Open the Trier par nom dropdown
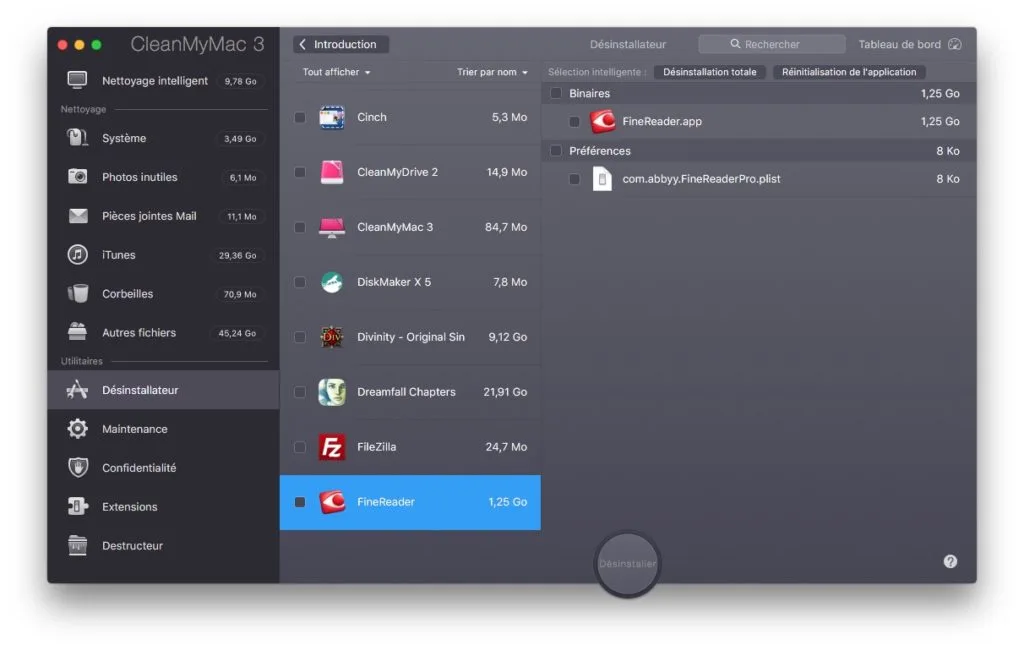This screenshot has width=1024, height=651. pyautogui.click(x=492, y=72)
